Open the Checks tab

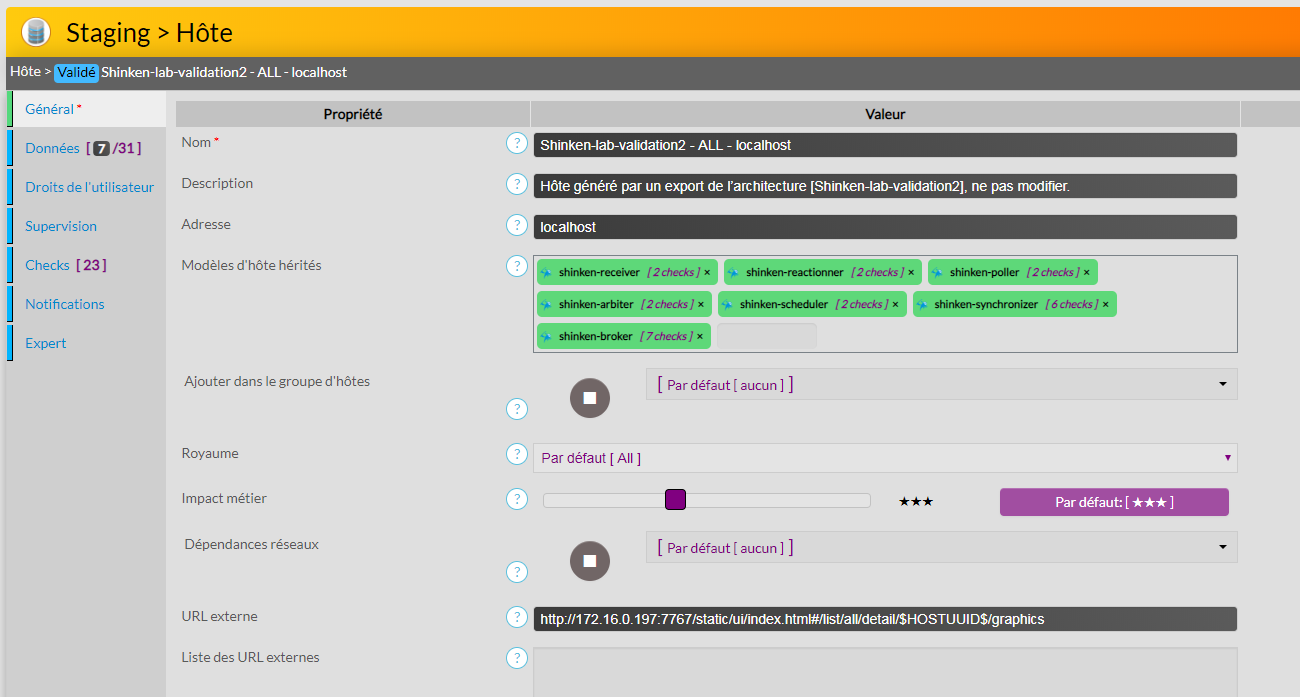click(x=47, y=265)
